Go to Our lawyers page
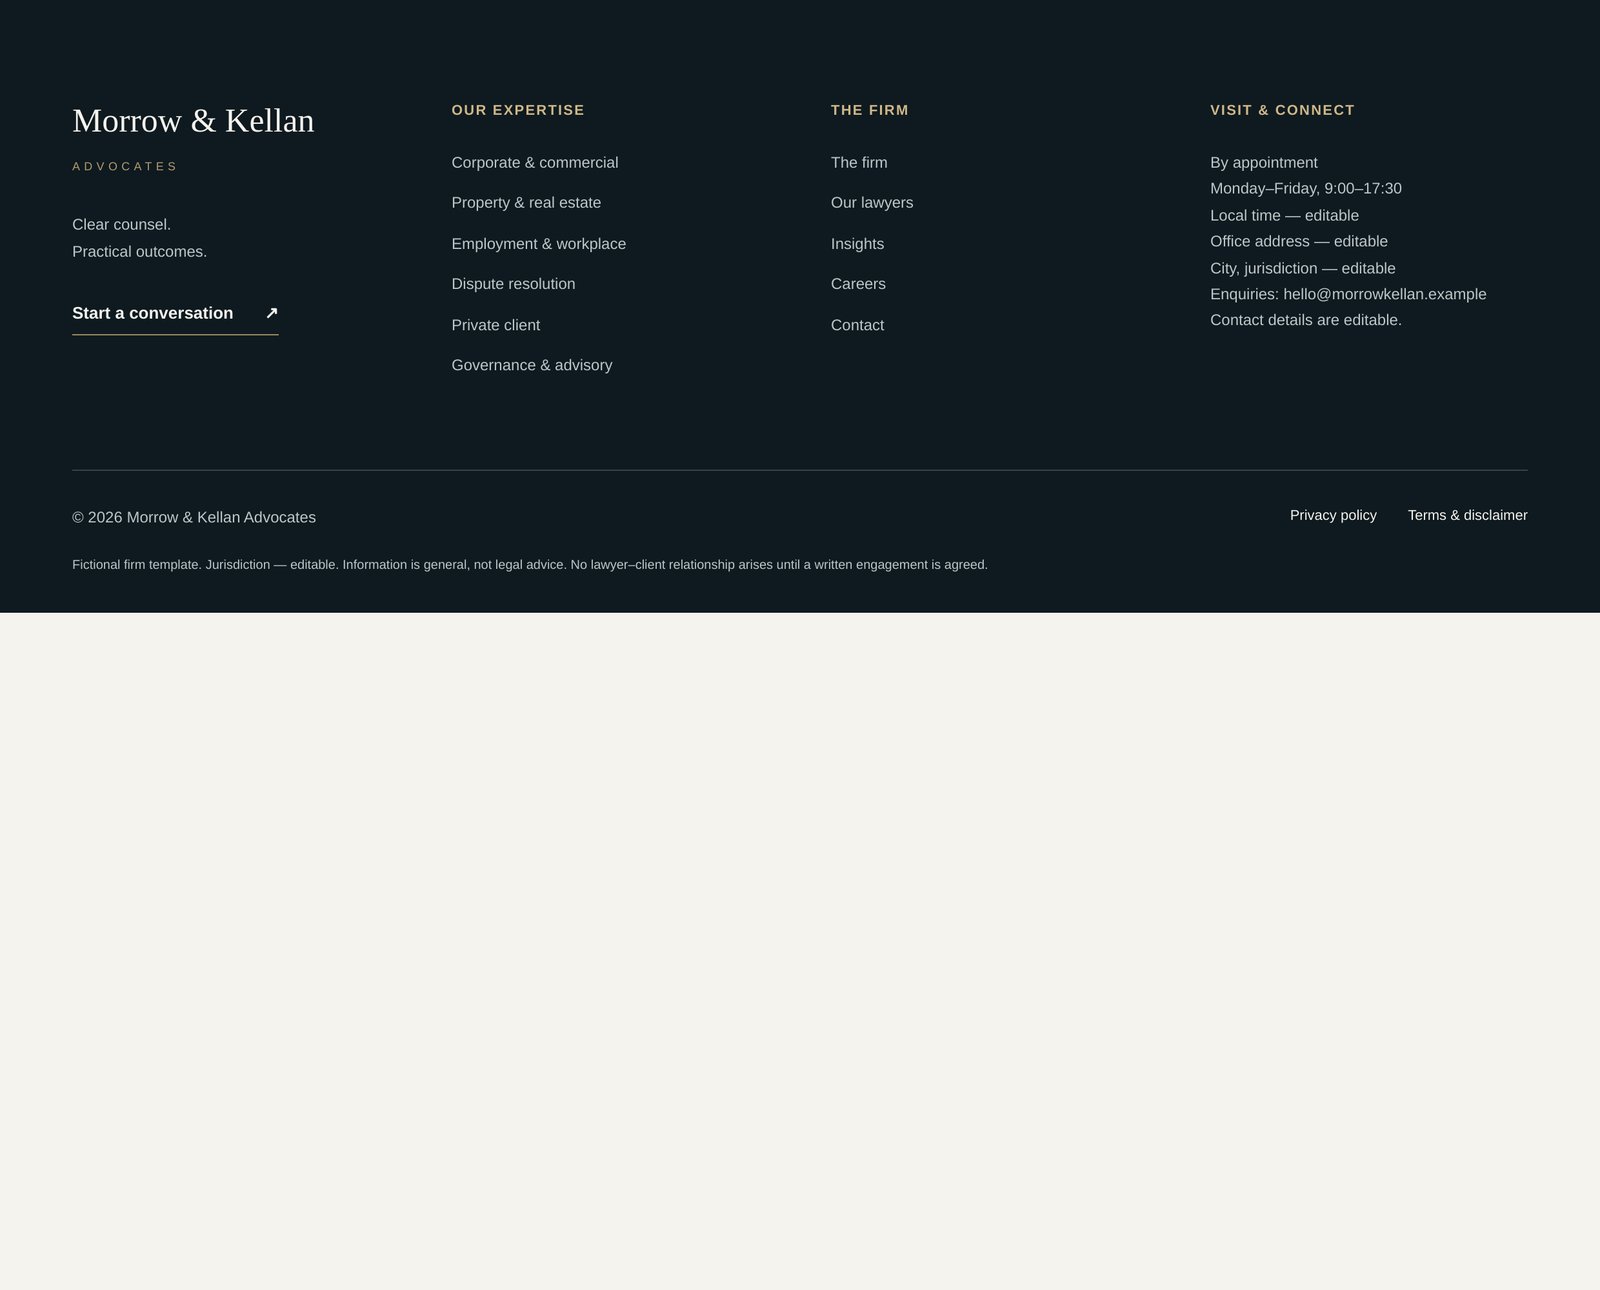1600x1290 pixels. pos(872,203)
